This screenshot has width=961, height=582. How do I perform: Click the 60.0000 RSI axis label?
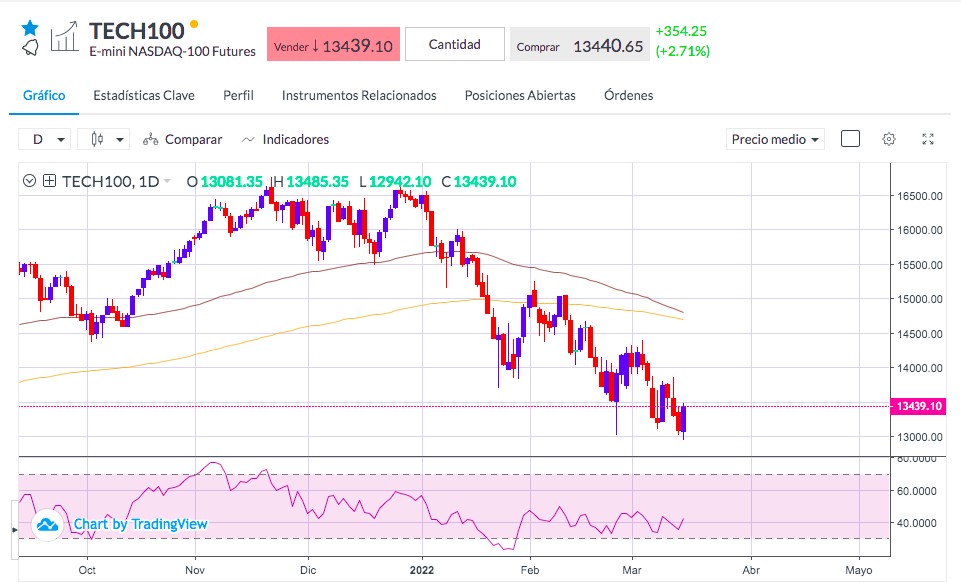point(917,491)
